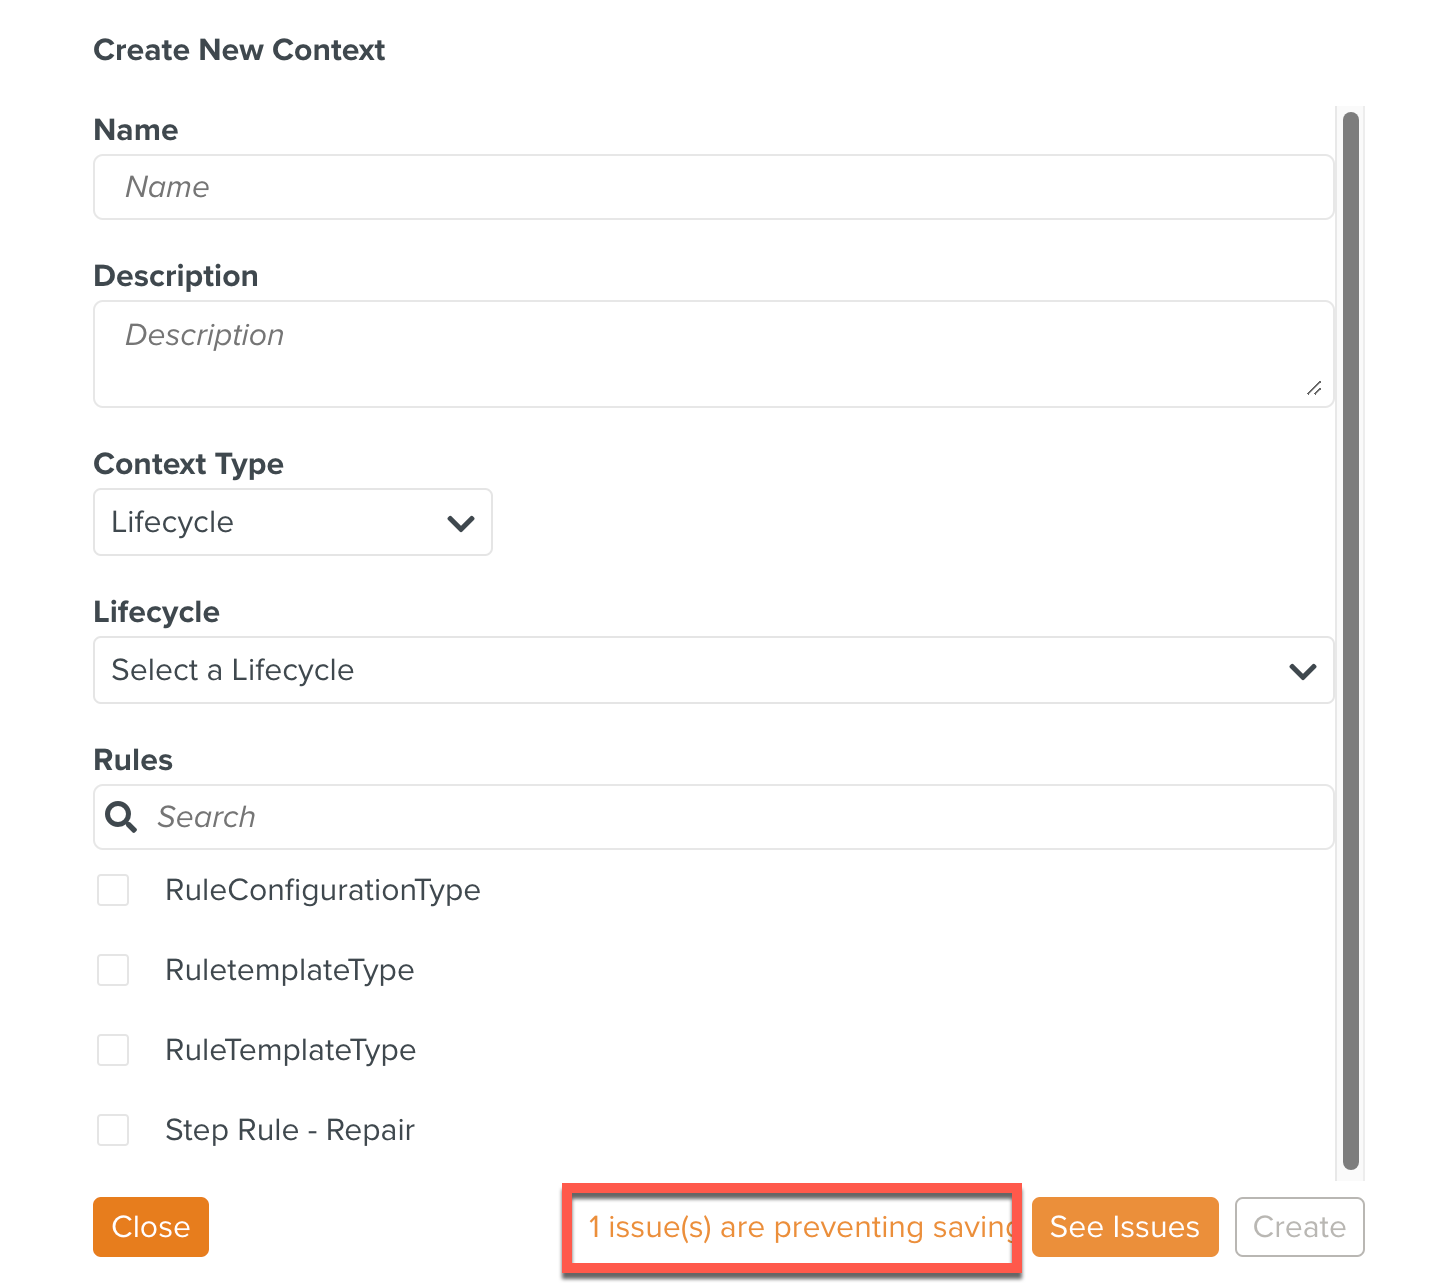The image size is (1454, 1287).
Task: Tick the RuleTemplateType checkbox
Action: pyautogui.click(x=113, y=1050)
